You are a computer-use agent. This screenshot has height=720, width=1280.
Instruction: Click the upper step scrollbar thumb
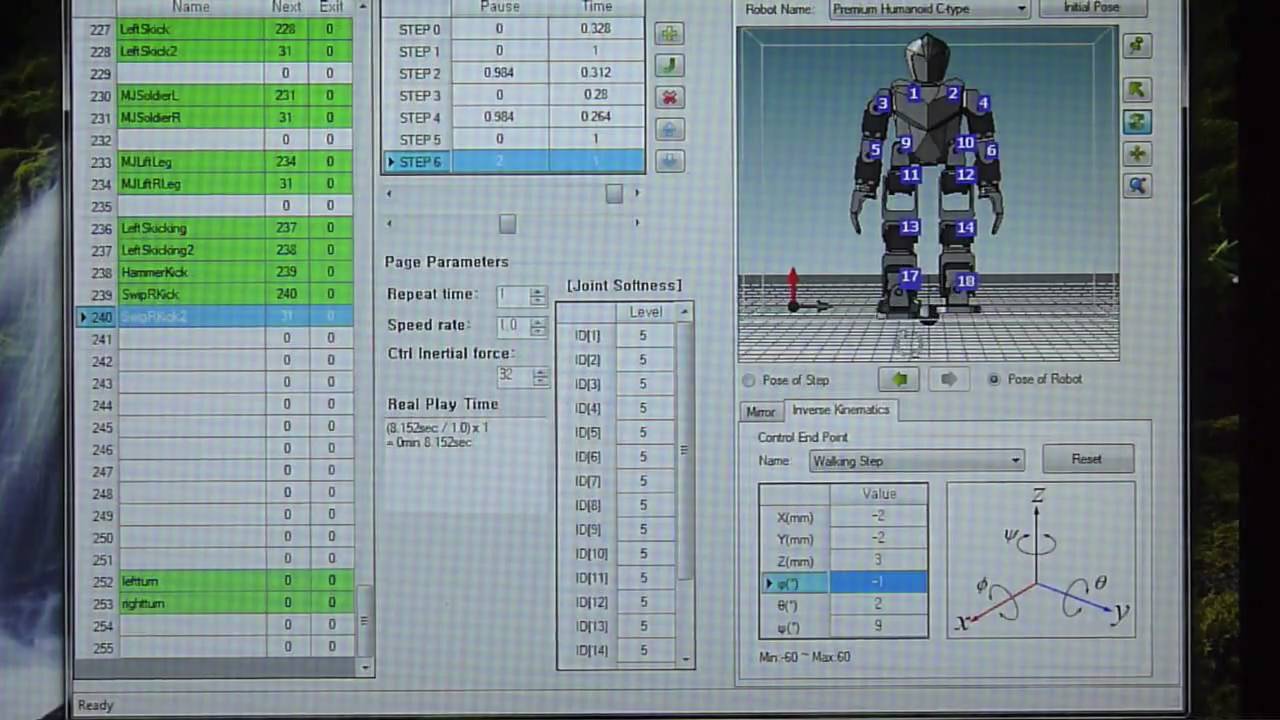click(x=614, y=194)
